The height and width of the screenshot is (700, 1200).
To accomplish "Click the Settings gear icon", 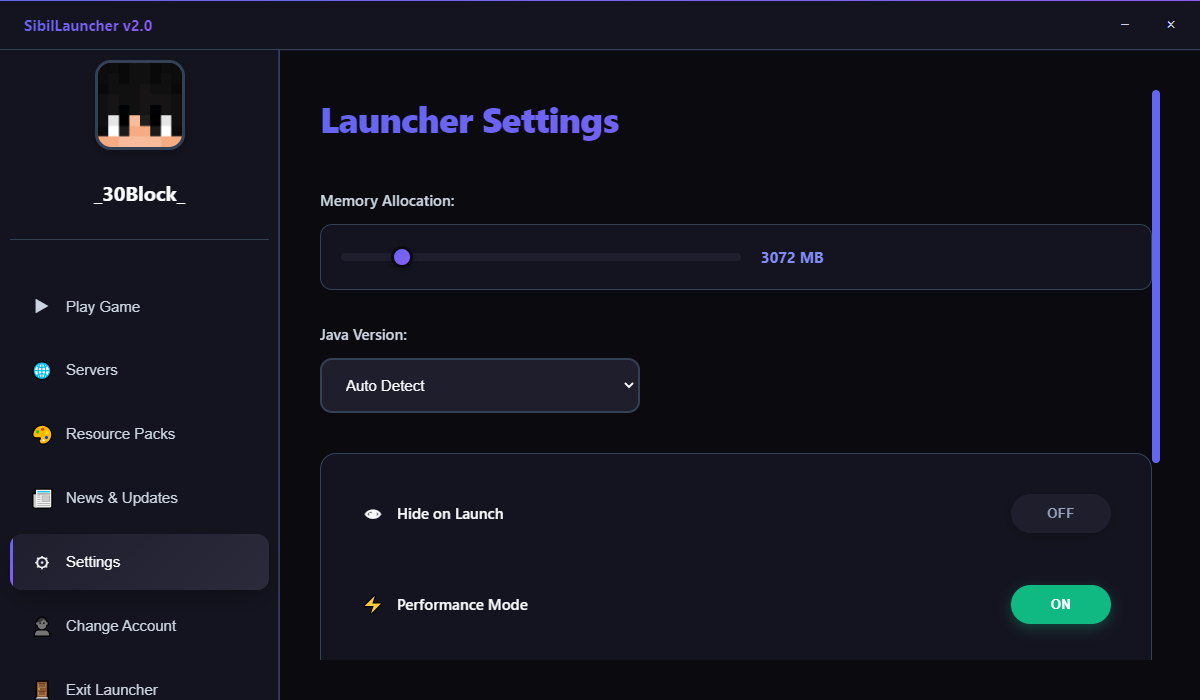I will coord(42,562).
